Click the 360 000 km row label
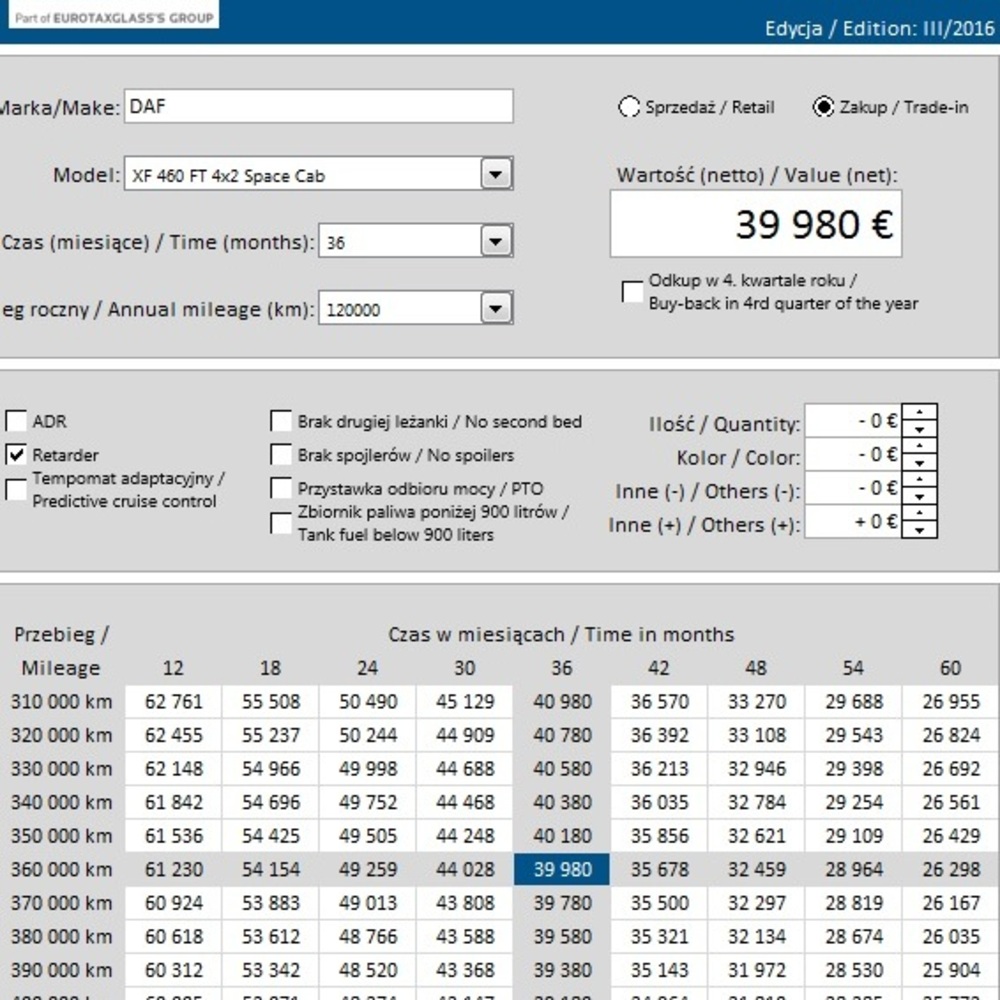 click(x=61, y=869)
